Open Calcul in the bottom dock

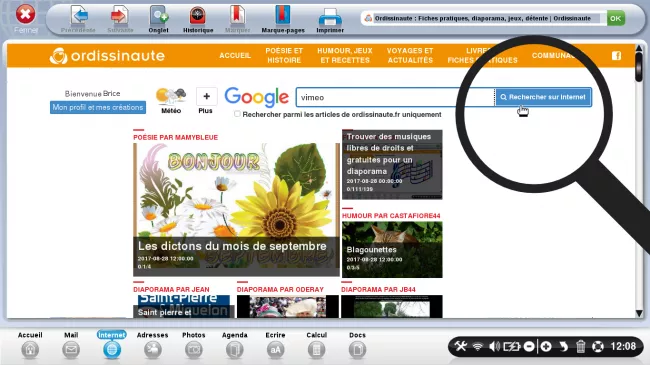(x=316, y=345)
